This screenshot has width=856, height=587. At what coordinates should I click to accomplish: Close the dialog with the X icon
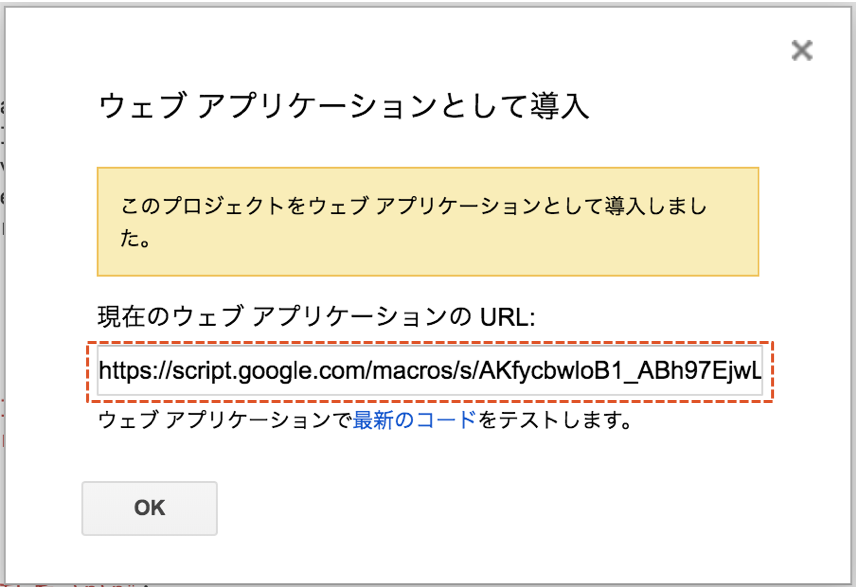click(x=801, y=51)
